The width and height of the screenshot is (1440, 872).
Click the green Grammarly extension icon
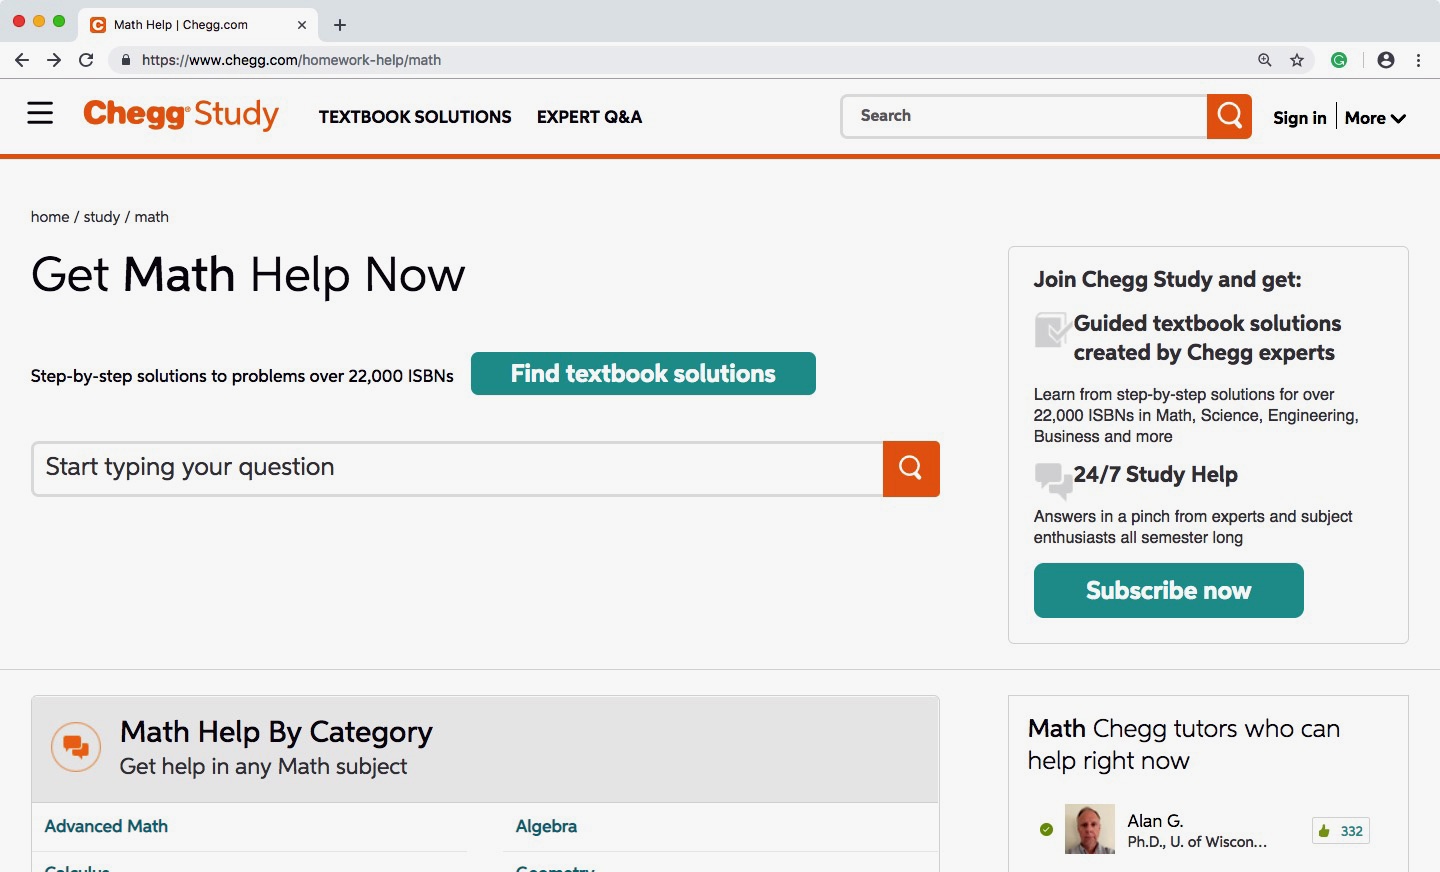click(1339, 60)
